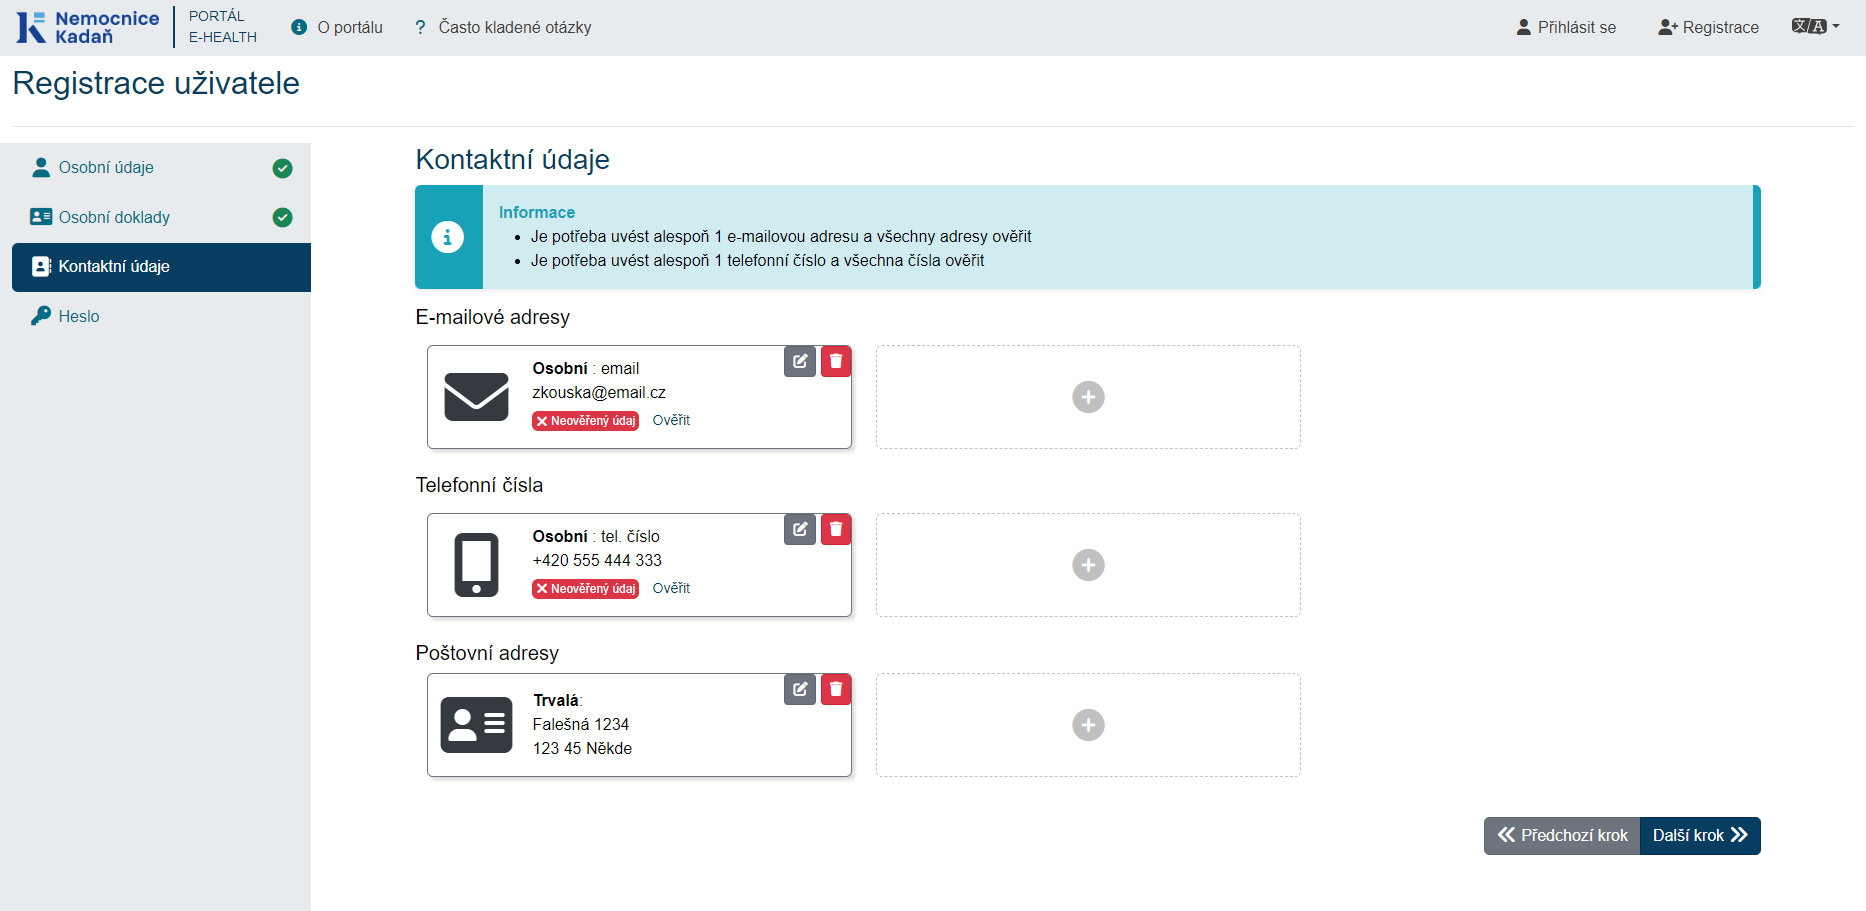
Task: Click the Nemocnice Kadaň logo
Action: click(x=88, y=27)
